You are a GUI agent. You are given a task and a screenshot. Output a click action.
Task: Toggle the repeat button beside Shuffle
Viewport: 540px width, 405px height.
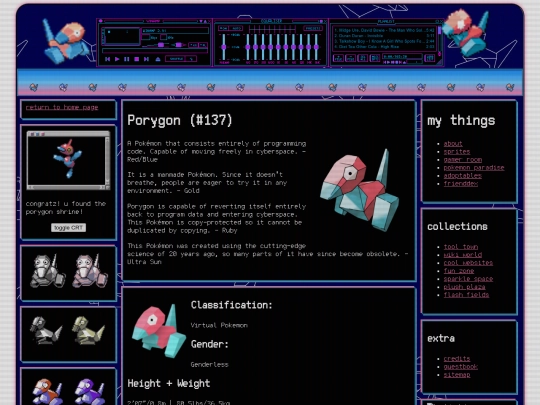click(191, 59)
